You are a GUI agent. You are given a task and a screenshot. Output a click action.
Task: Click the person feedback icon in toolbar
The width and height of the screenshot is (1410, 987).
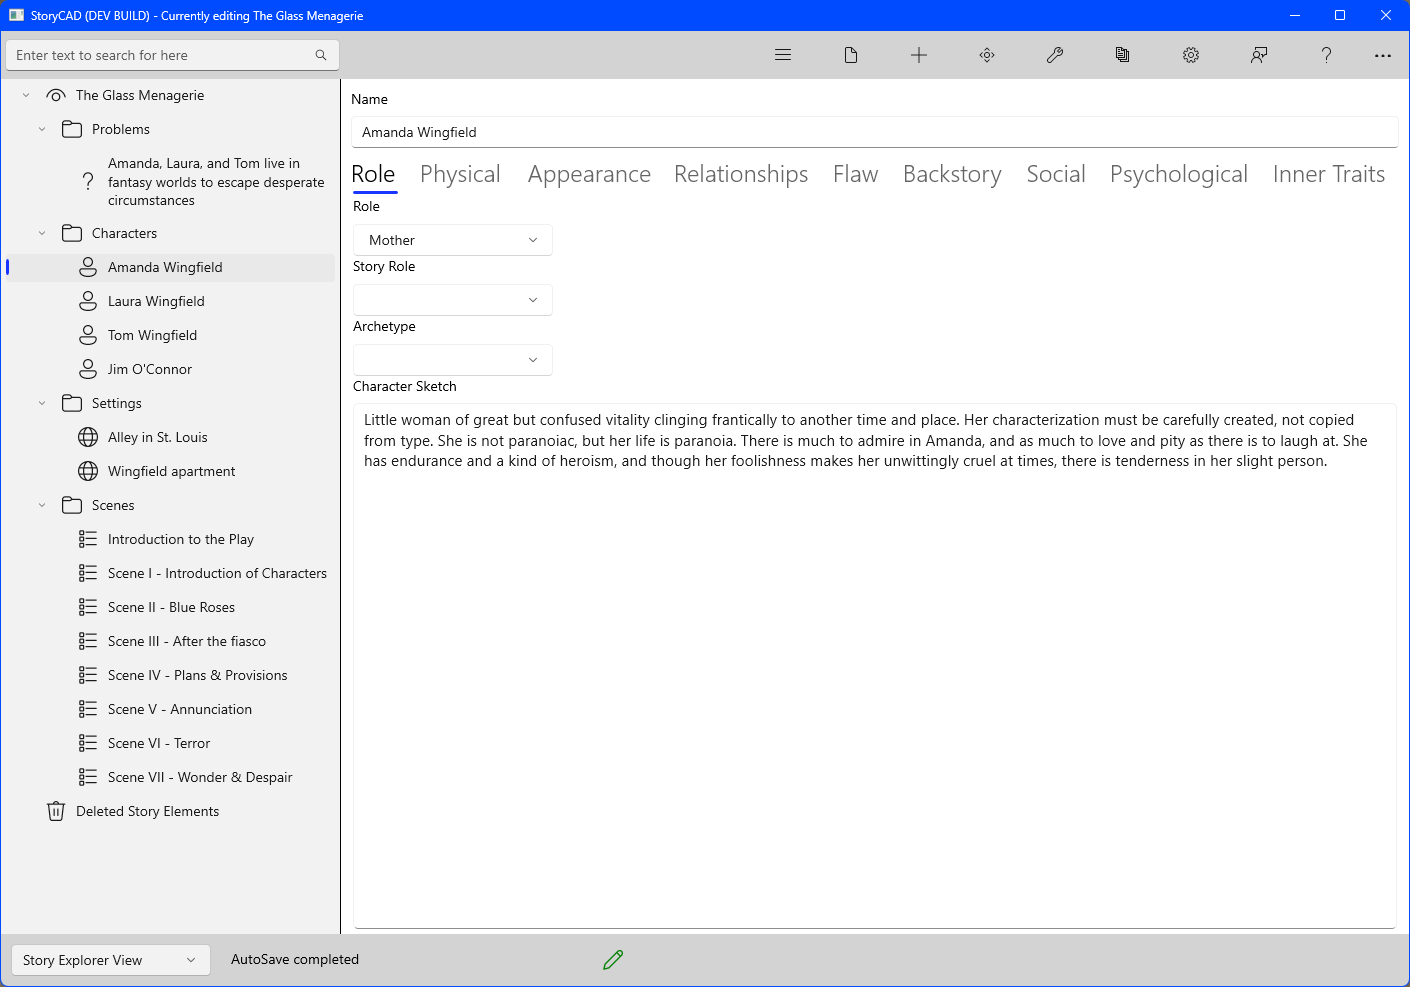tap(1259, 55)
